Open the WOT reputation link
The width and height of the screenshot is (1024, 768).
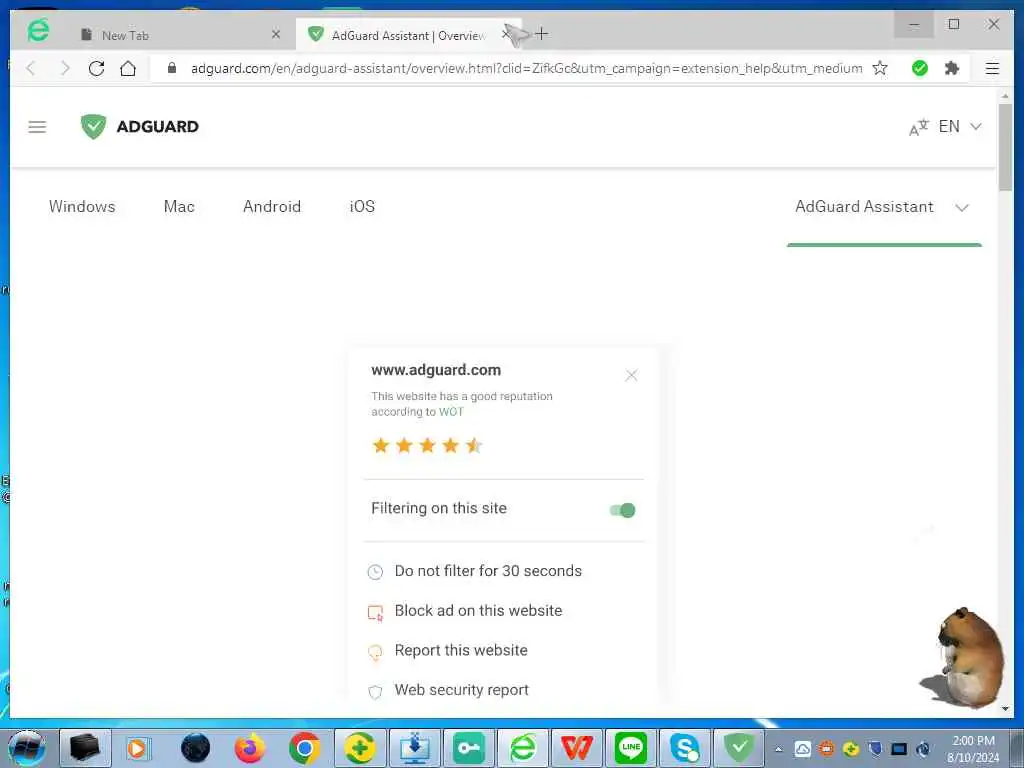tap(451, 411)
